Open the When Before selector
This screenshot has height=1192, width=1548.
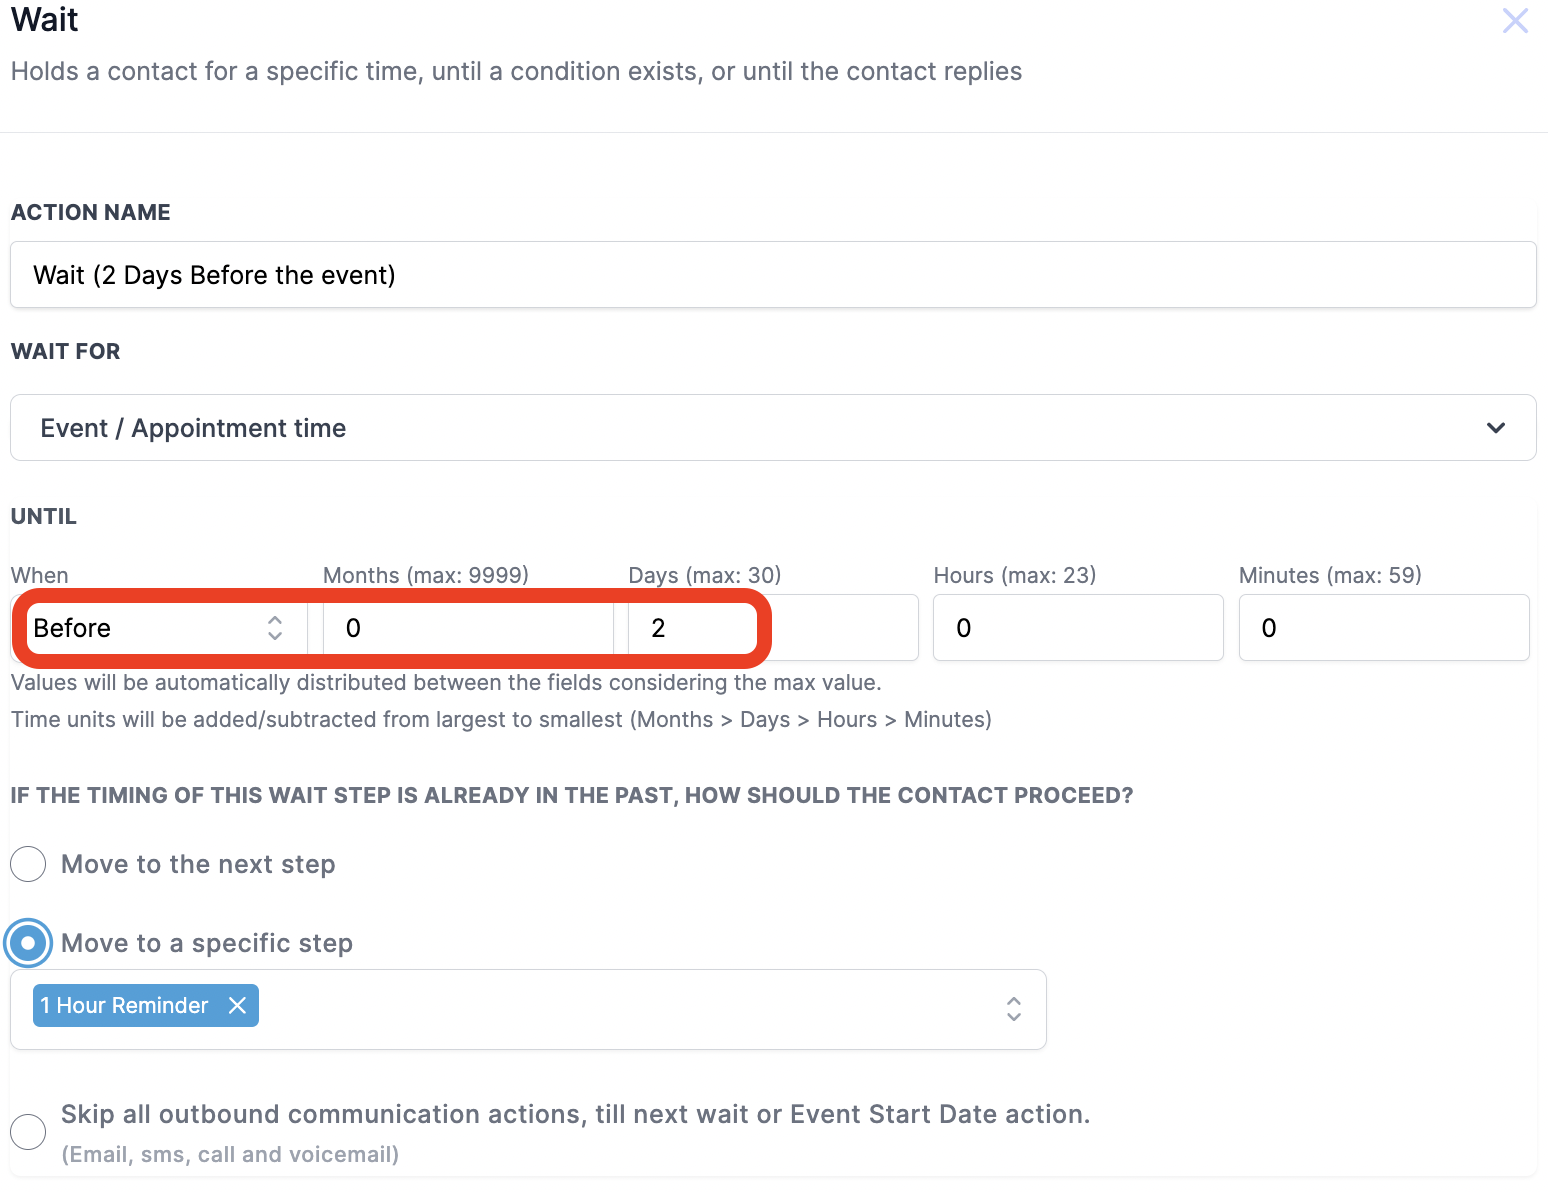[x=274, y=628]
